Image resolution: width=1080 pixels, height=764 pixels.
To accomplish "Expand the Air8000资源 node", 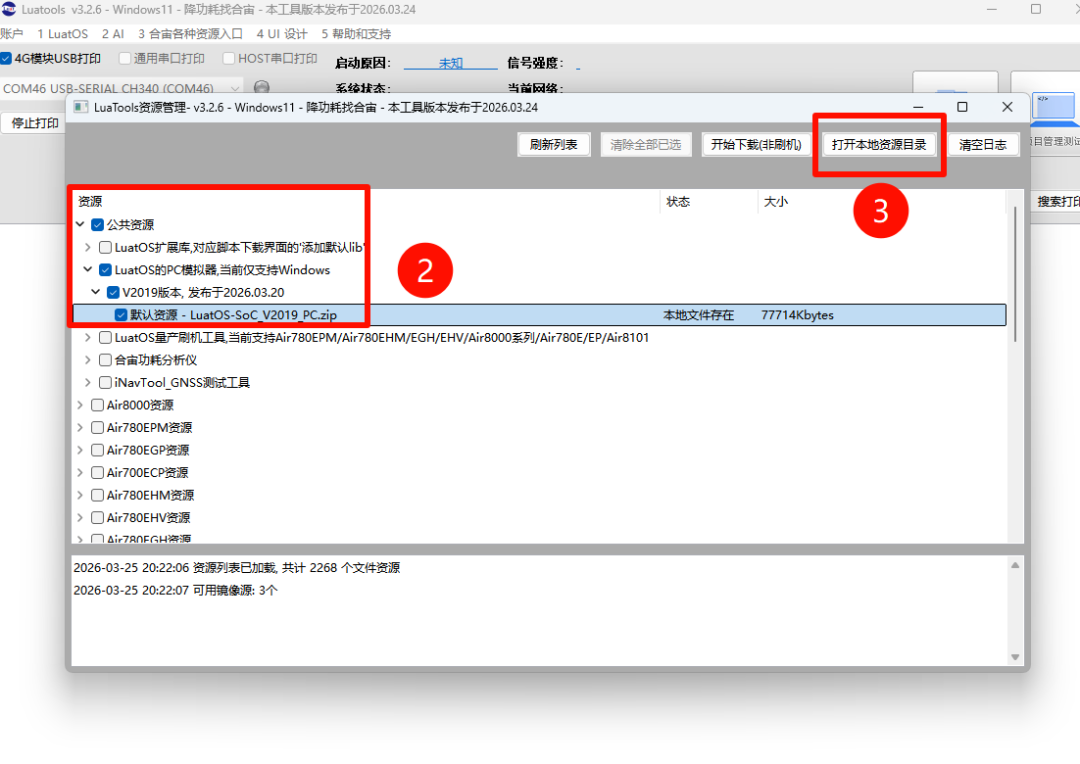I will (x=81, y=405).
